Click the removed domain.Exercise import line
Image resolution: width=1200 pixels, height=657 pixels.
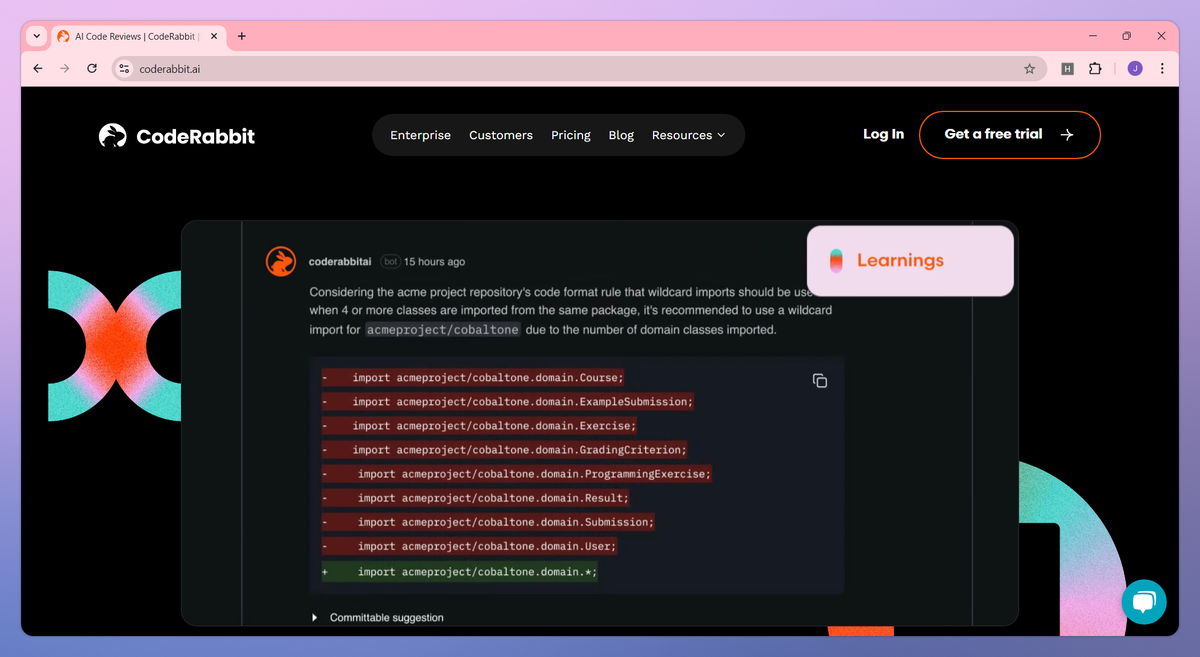479,426
